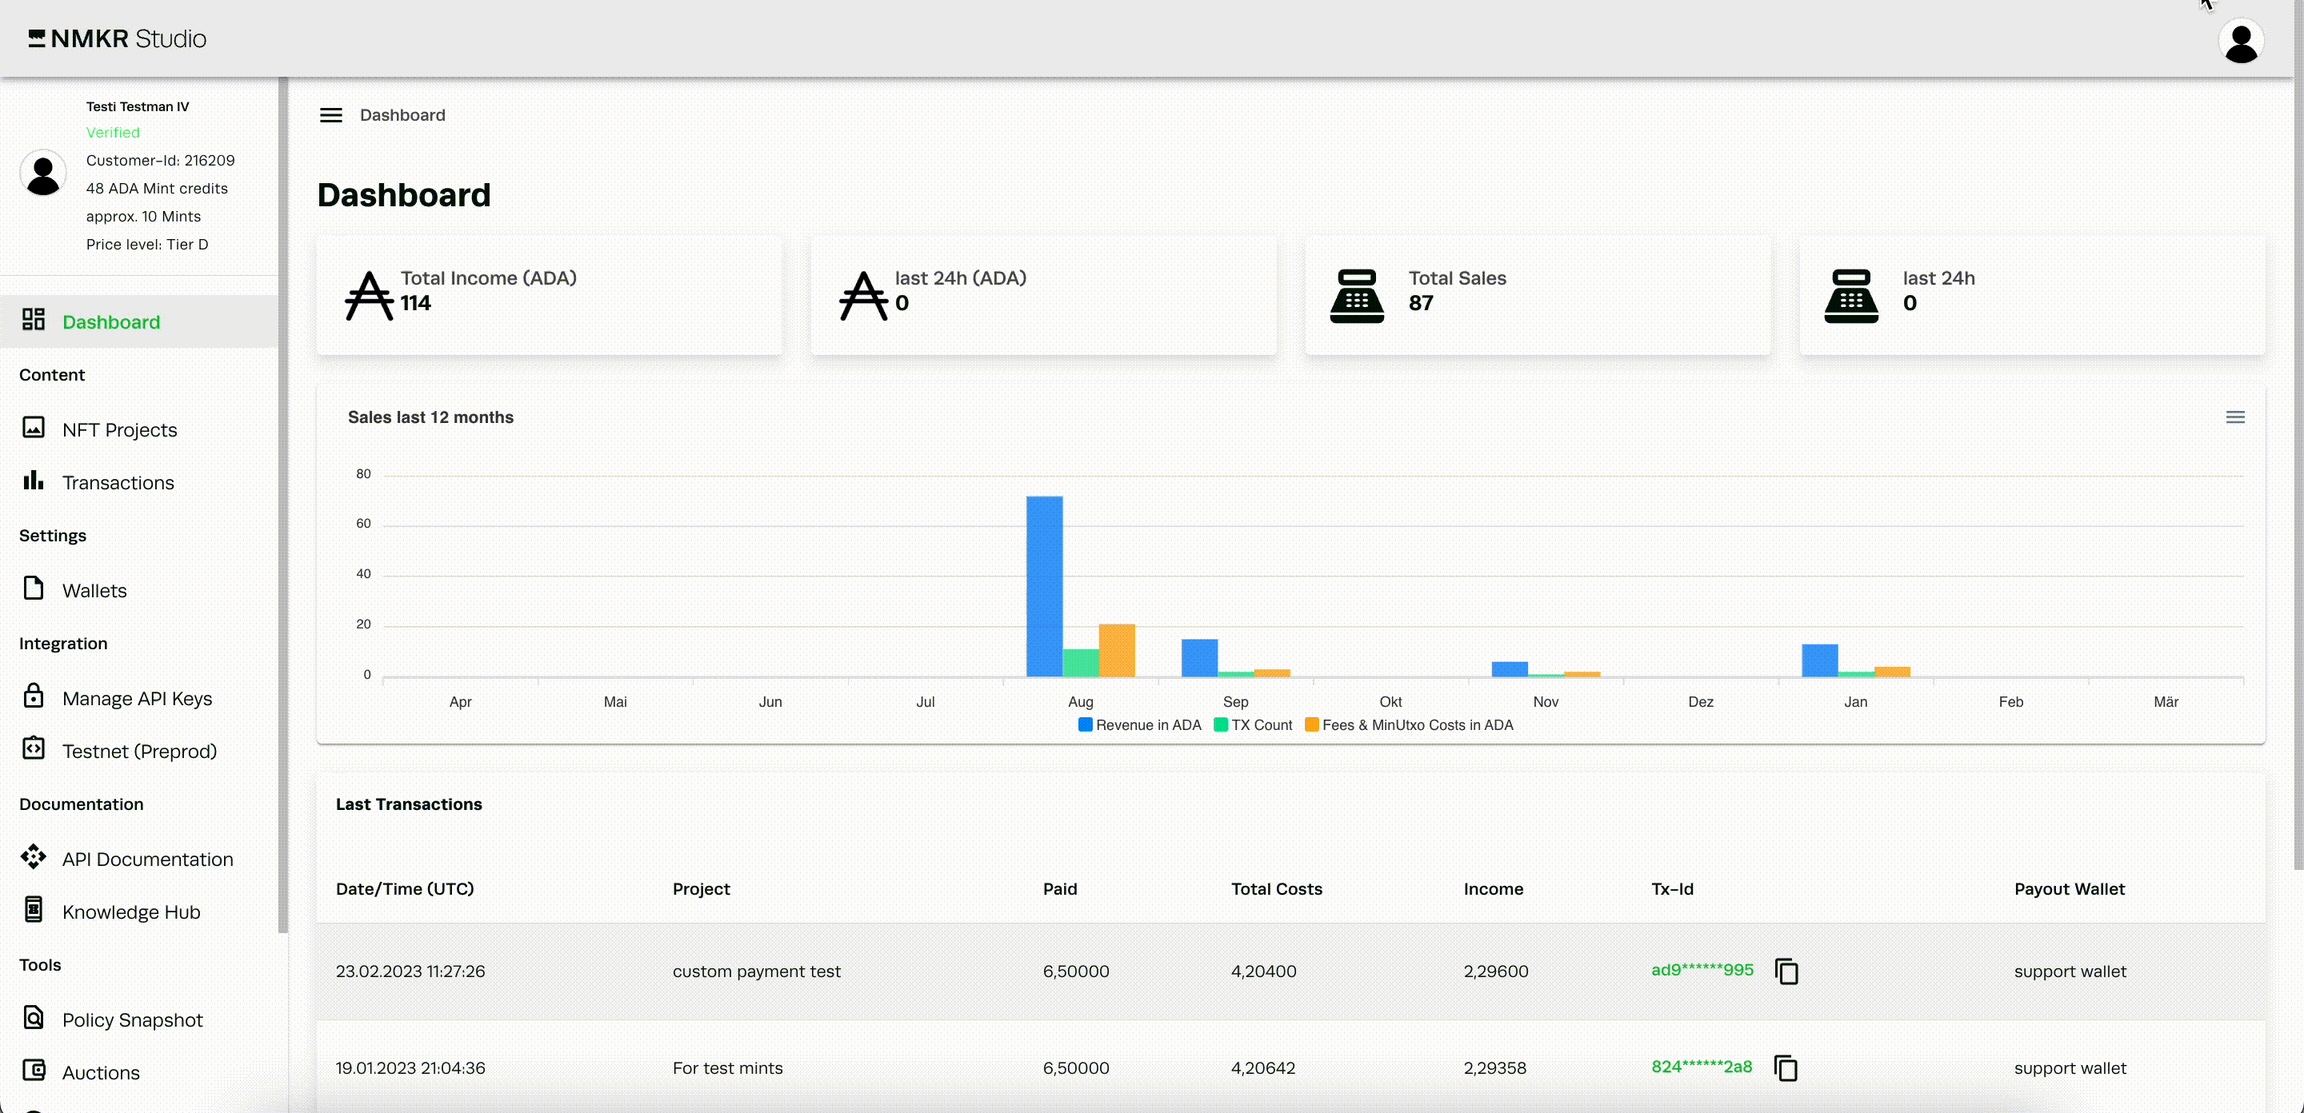Go to Transactions page
This screenshot has width=2304, height=1113.
[118, 483]
